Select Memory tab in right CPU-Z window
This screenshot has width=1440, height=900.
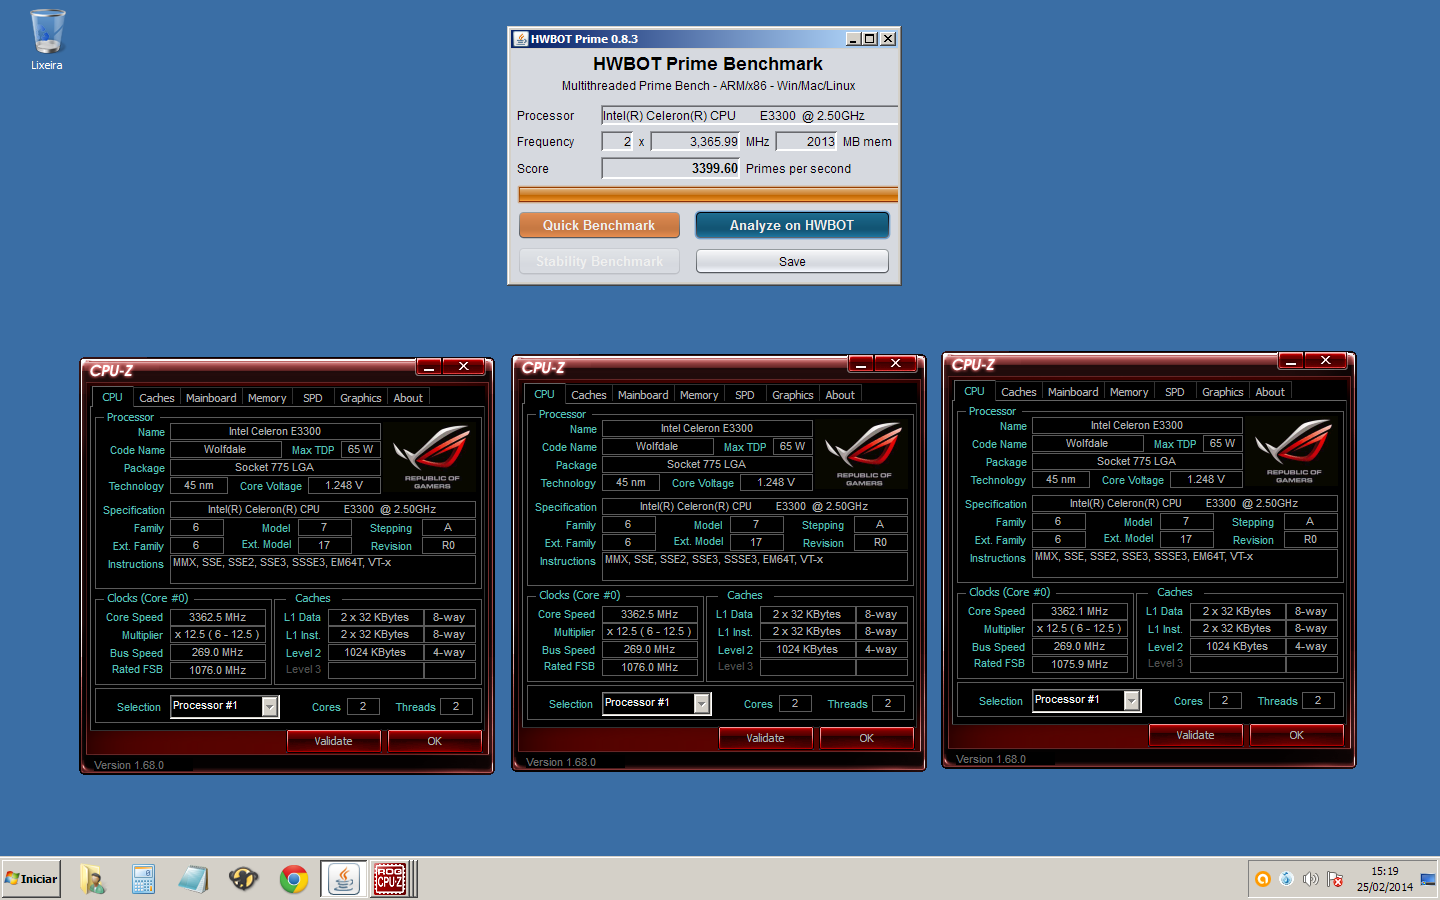point(1129,392)
